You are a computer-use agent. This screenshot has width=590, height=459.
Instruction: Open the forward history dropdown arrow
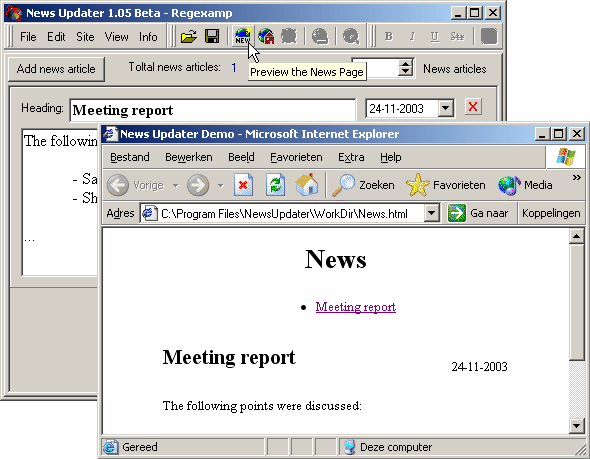pos(220,185)
